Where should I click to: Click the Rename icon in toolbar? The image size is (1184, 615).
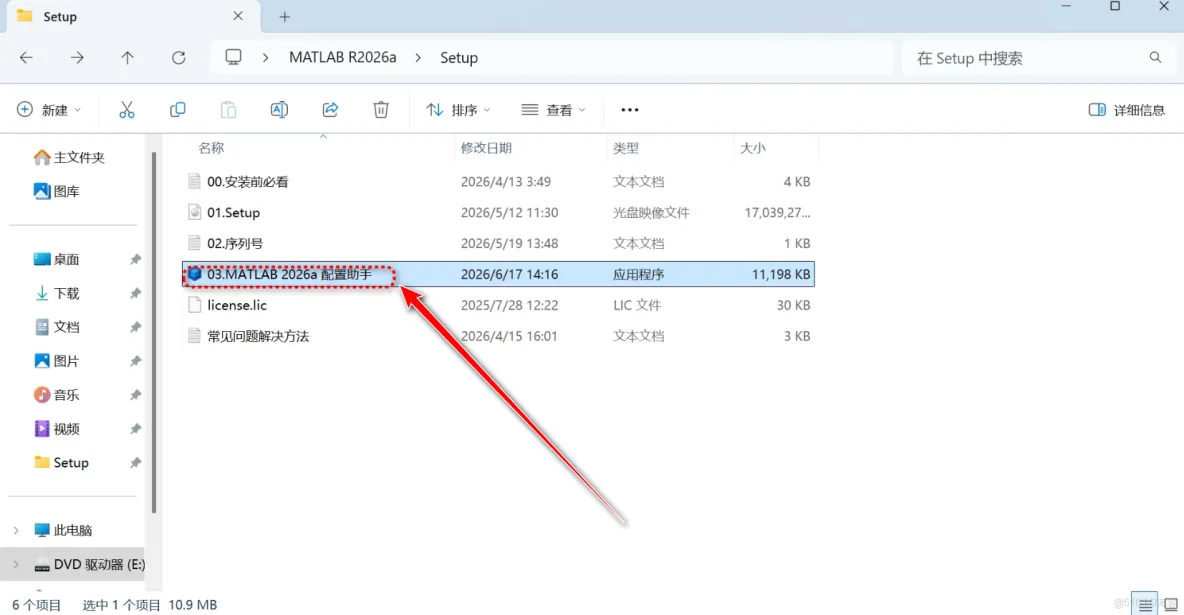click(x=279, y=110)
